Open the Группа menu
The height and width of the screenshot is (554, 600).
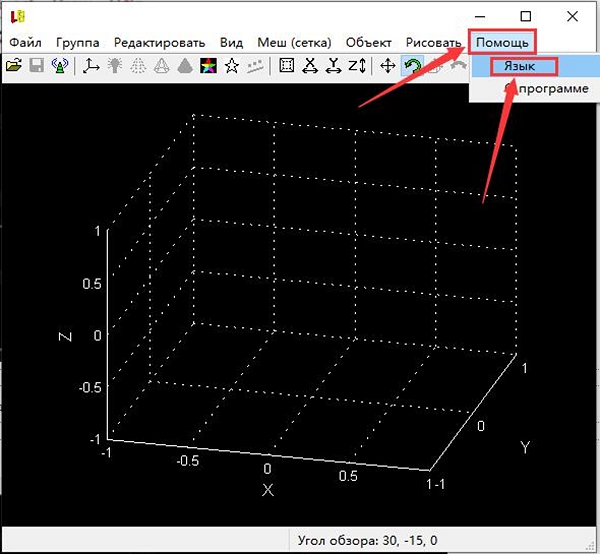coord(78,42)
